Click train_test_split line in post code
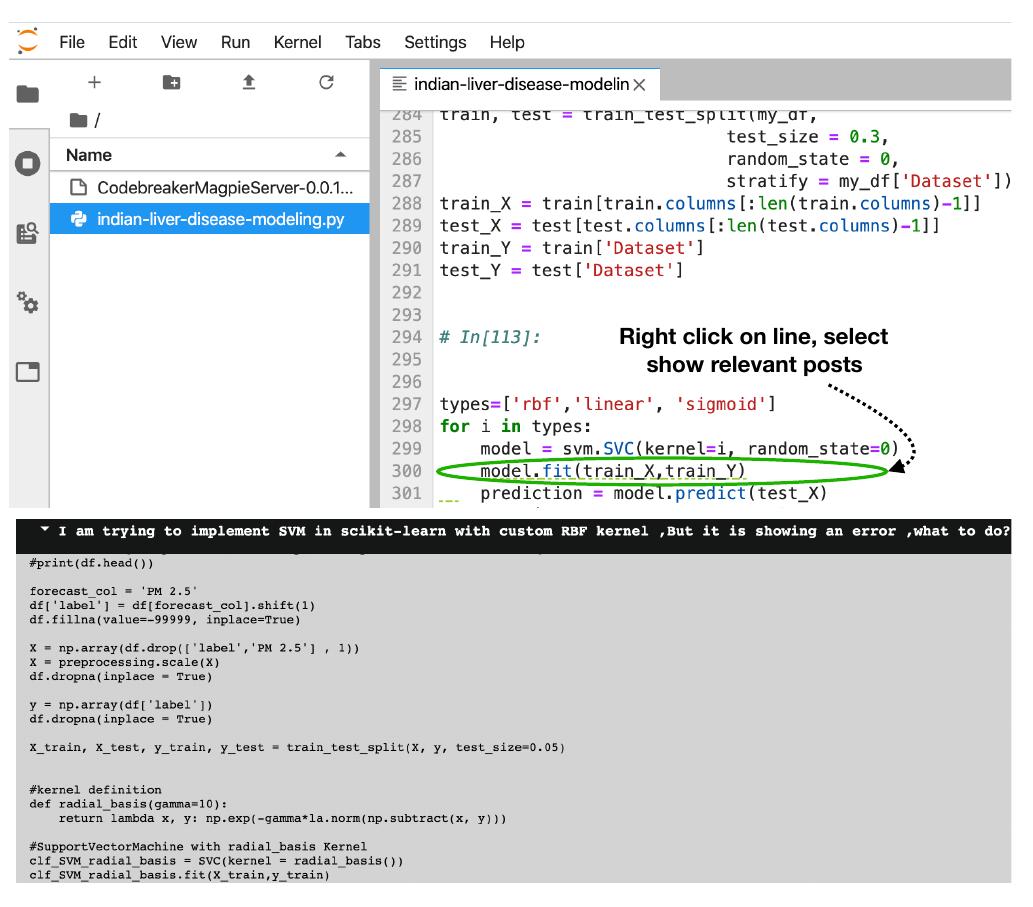The image size is (1033, 907). pyautogui.click(x=296, y=747)
